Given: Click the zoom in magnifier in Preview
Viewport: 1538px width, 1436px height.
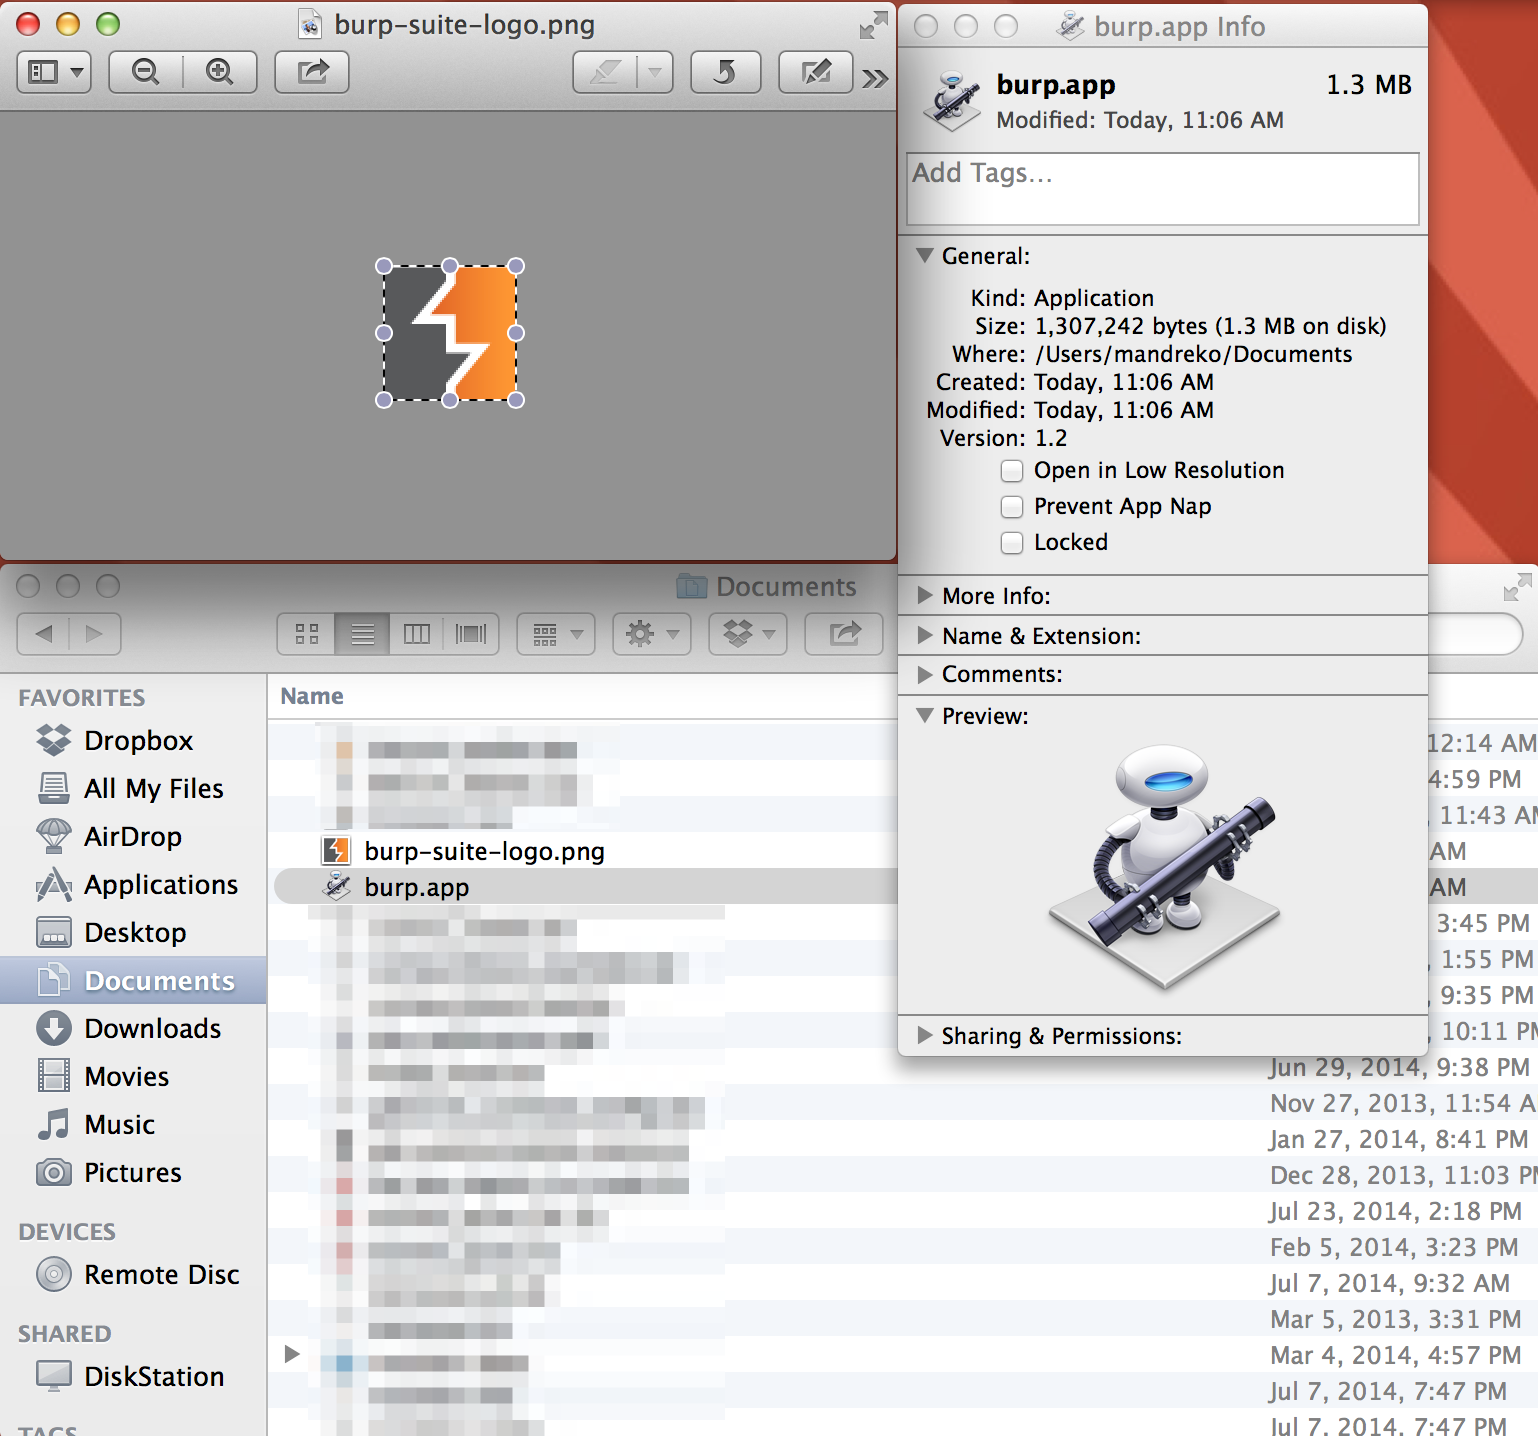Looking at the screenshot, I should (x=219, y=72).
